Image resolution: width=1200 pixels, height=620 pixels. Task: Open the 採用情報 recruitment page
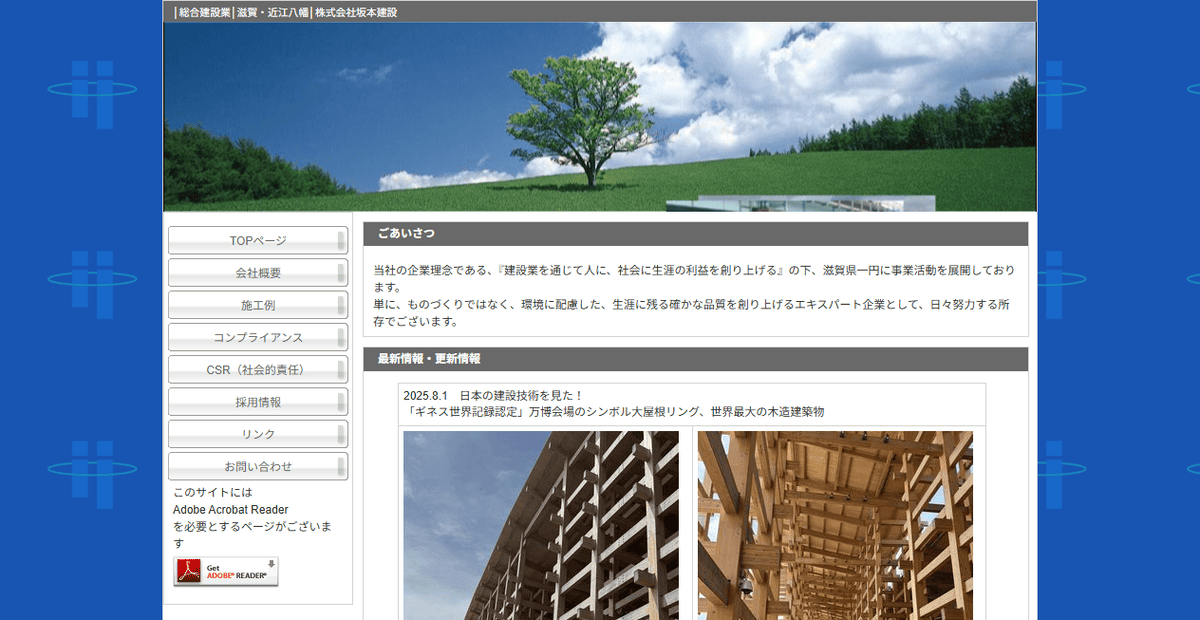[x=258, y=401]
